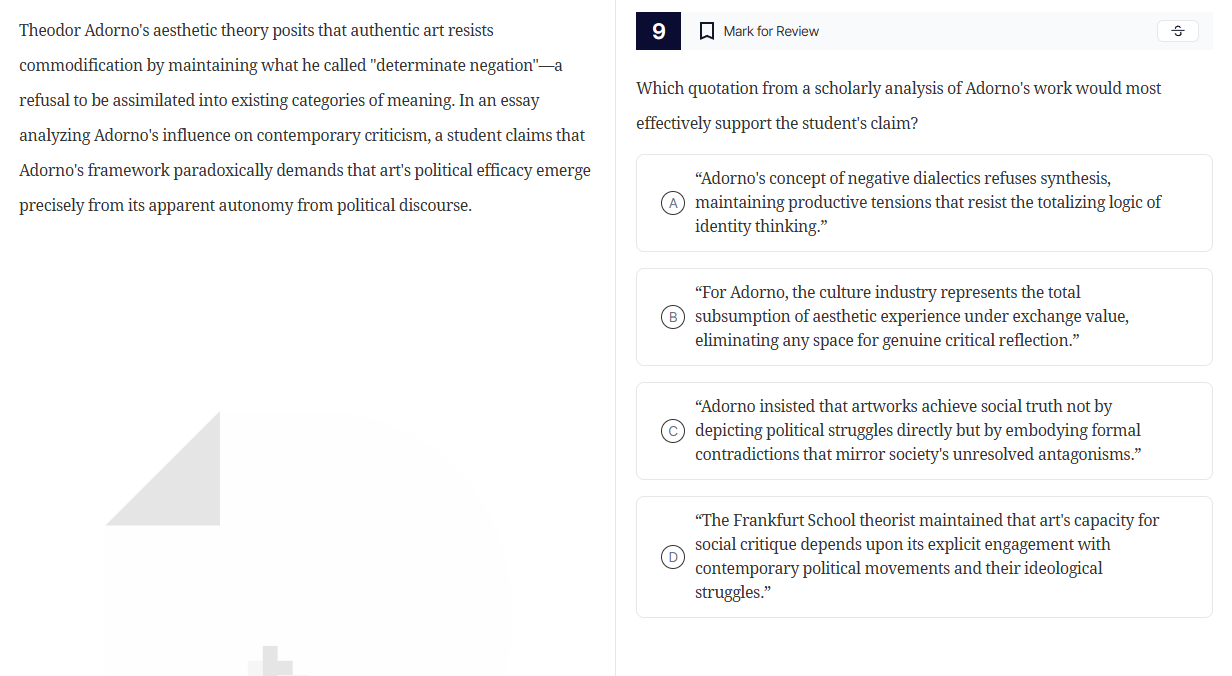1232x676 pixels.
Task: Choose the answer about the culture industry
Action: [x=911, y=317]
